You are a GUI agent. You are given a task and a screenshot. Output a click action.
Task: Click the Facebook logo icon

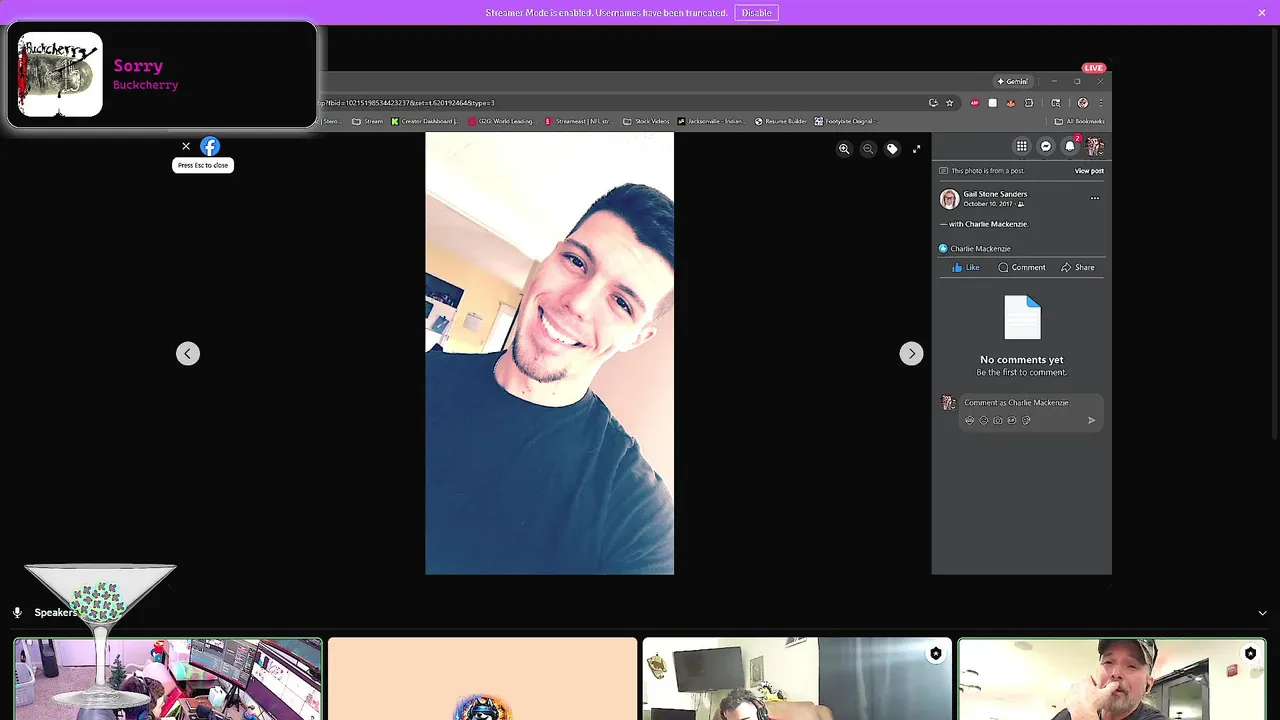click(210, 146)
